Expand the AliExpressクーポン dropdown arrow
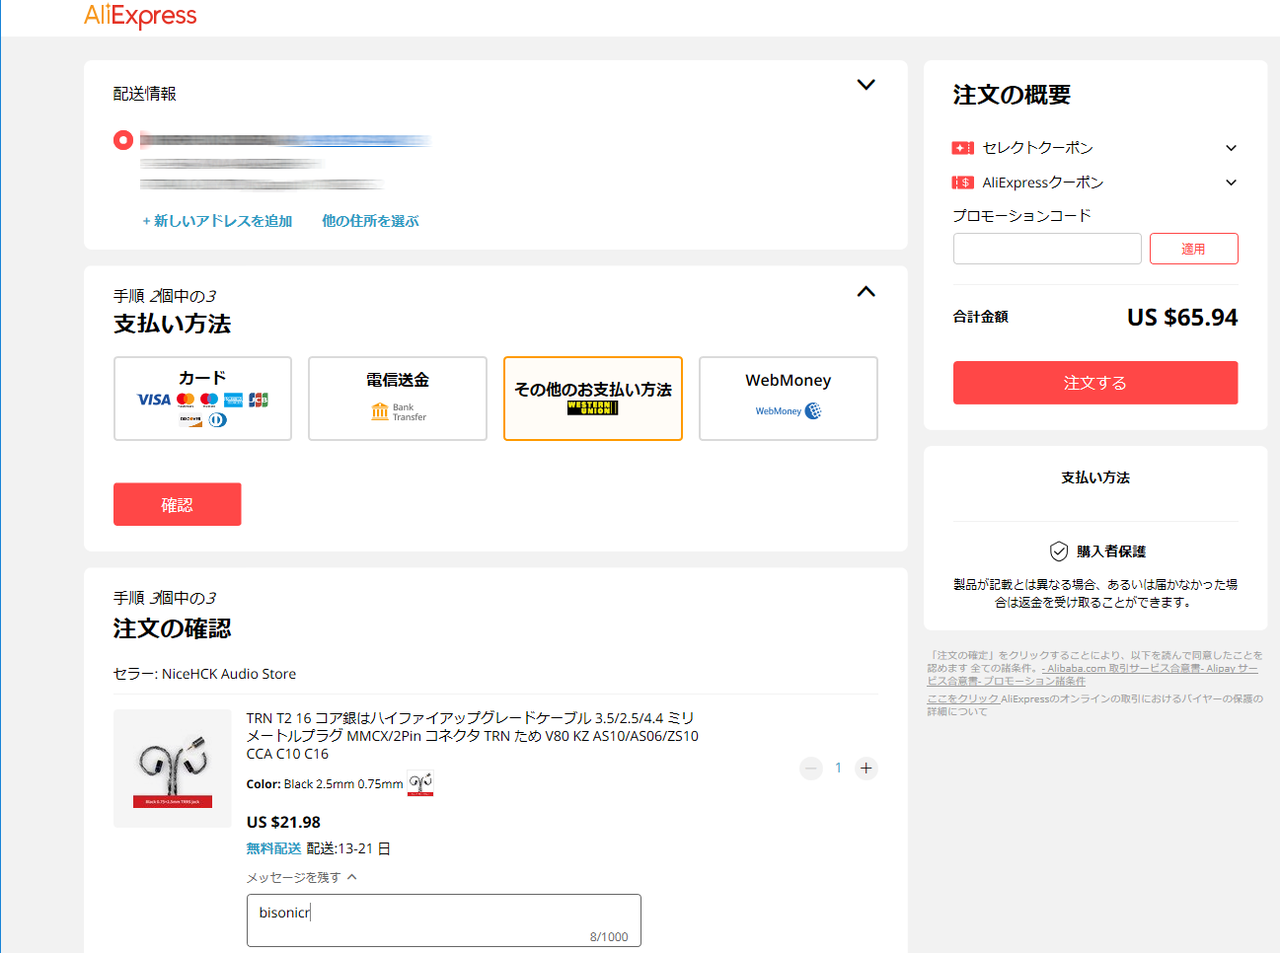 [1231, 183]
